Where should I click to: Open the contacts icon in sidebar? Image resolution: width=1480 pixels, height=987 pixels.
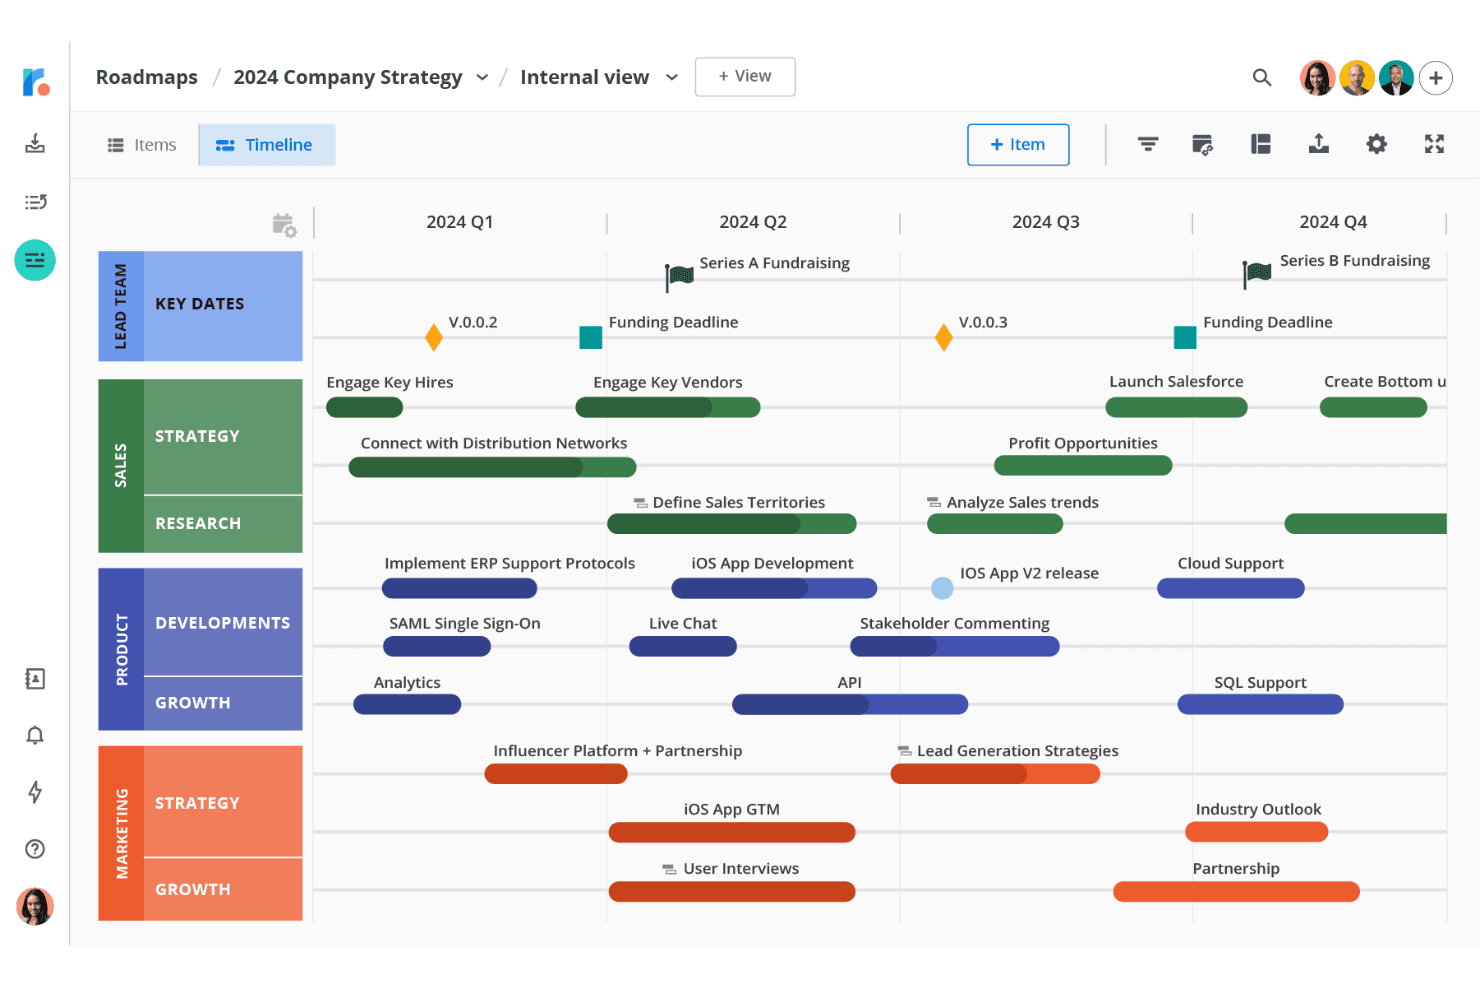[x=35, y=679]
